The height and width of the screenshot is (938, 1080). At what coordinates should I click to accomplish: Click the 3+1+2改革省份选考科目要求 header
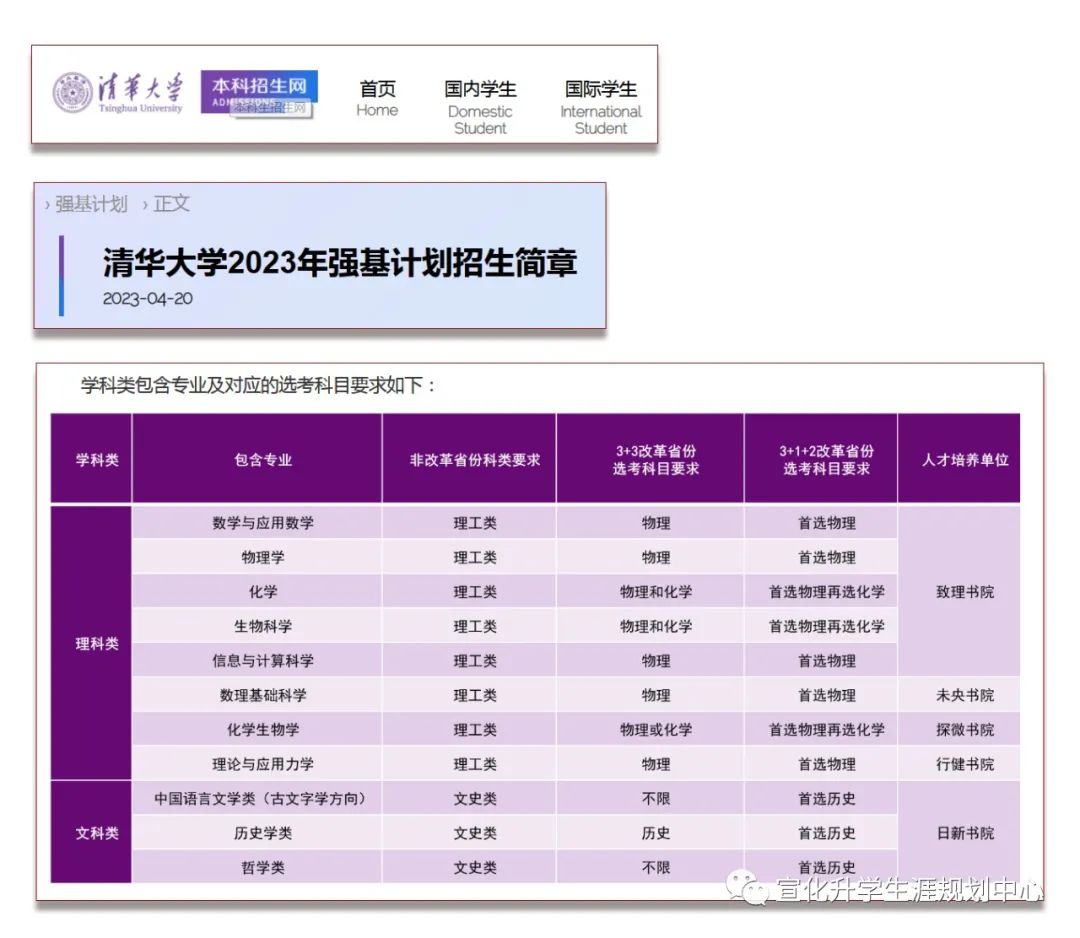(x=821, y=459)
